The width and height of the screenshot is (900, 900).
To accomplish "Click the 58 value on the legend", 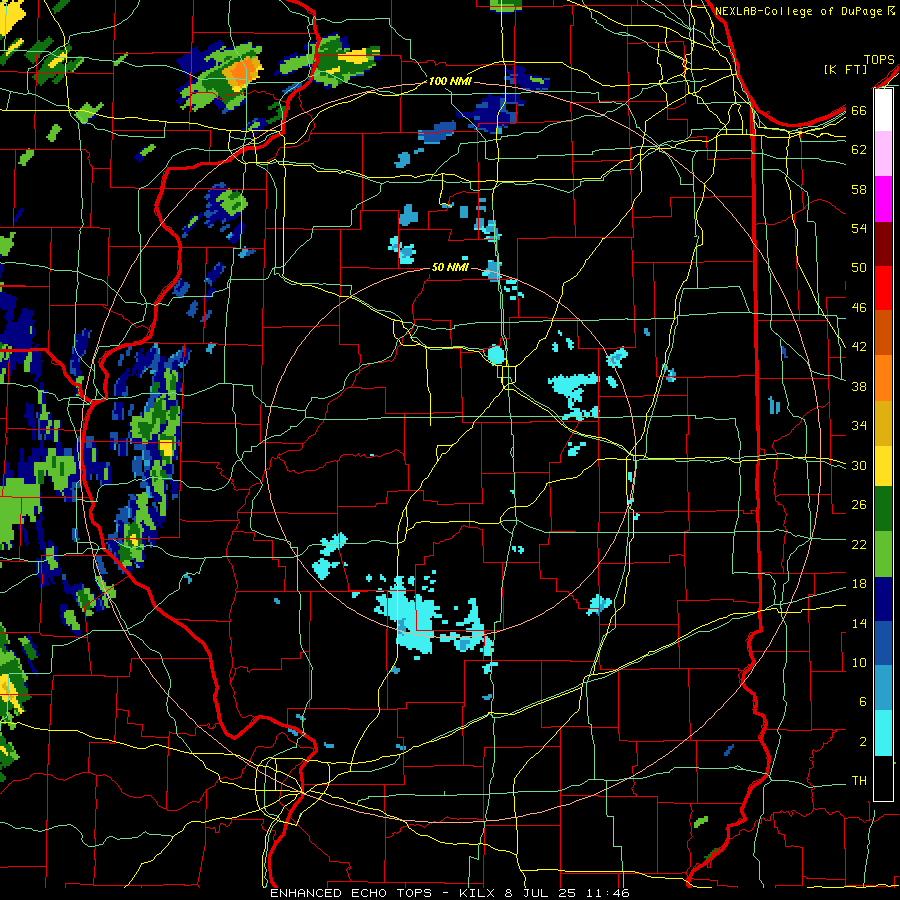I will [859, 189].
